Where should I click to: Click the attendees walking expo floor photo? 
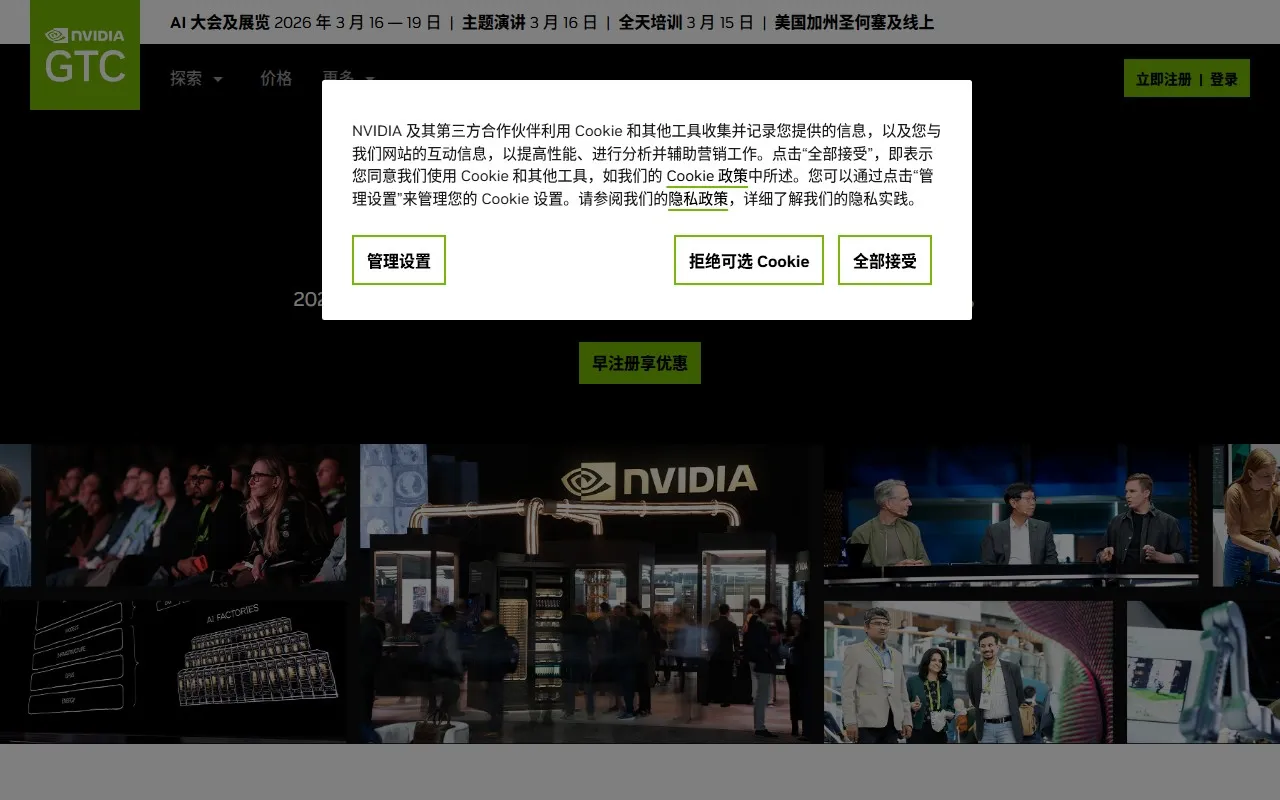click(x=970, y=670)
